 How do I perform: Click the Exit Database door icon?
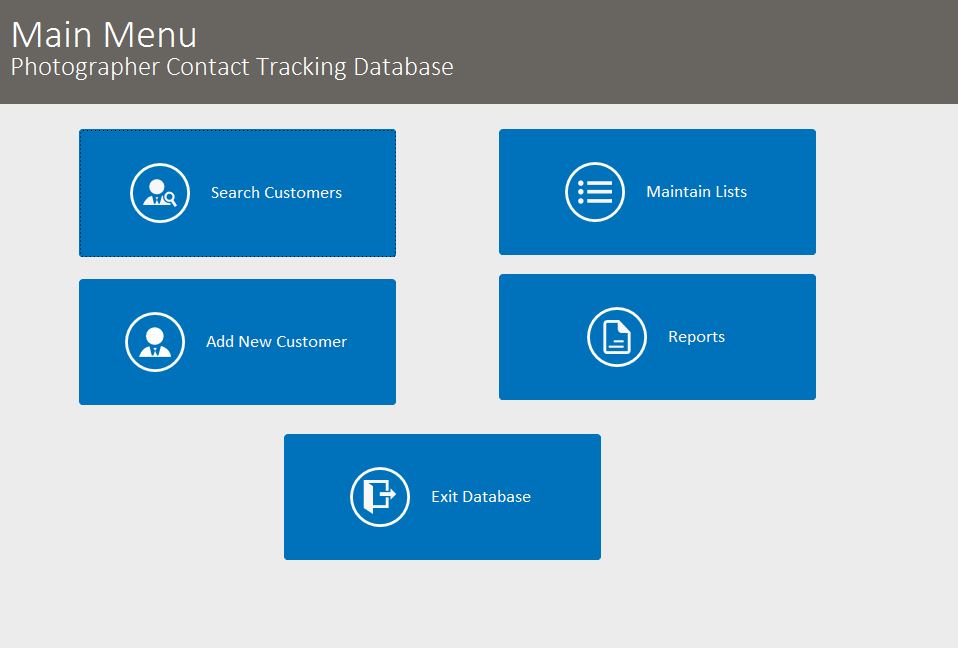coord(380,497)
